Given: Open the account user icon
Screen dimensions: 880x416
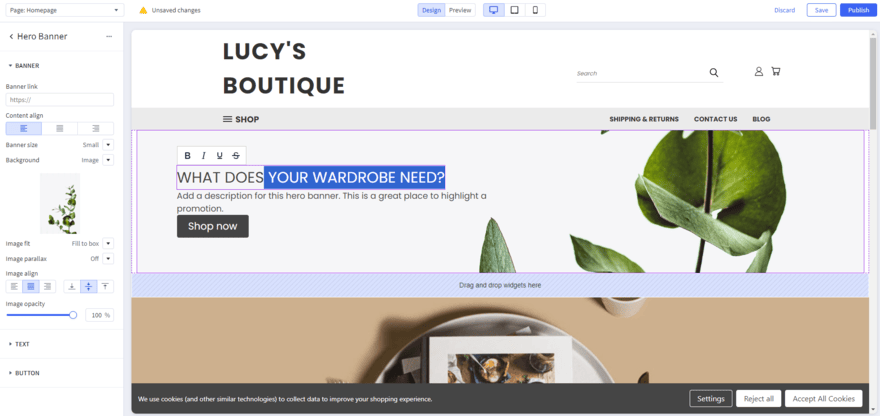Looking at the screenshot, I should [759, 71].
